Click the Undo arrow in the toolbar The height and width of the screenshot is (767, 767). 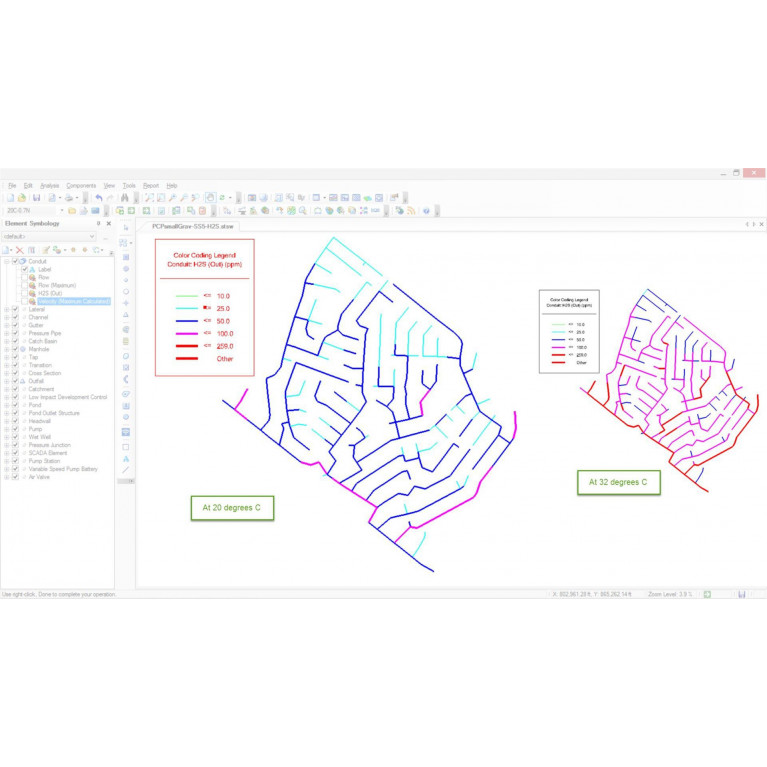coord(98,198)
